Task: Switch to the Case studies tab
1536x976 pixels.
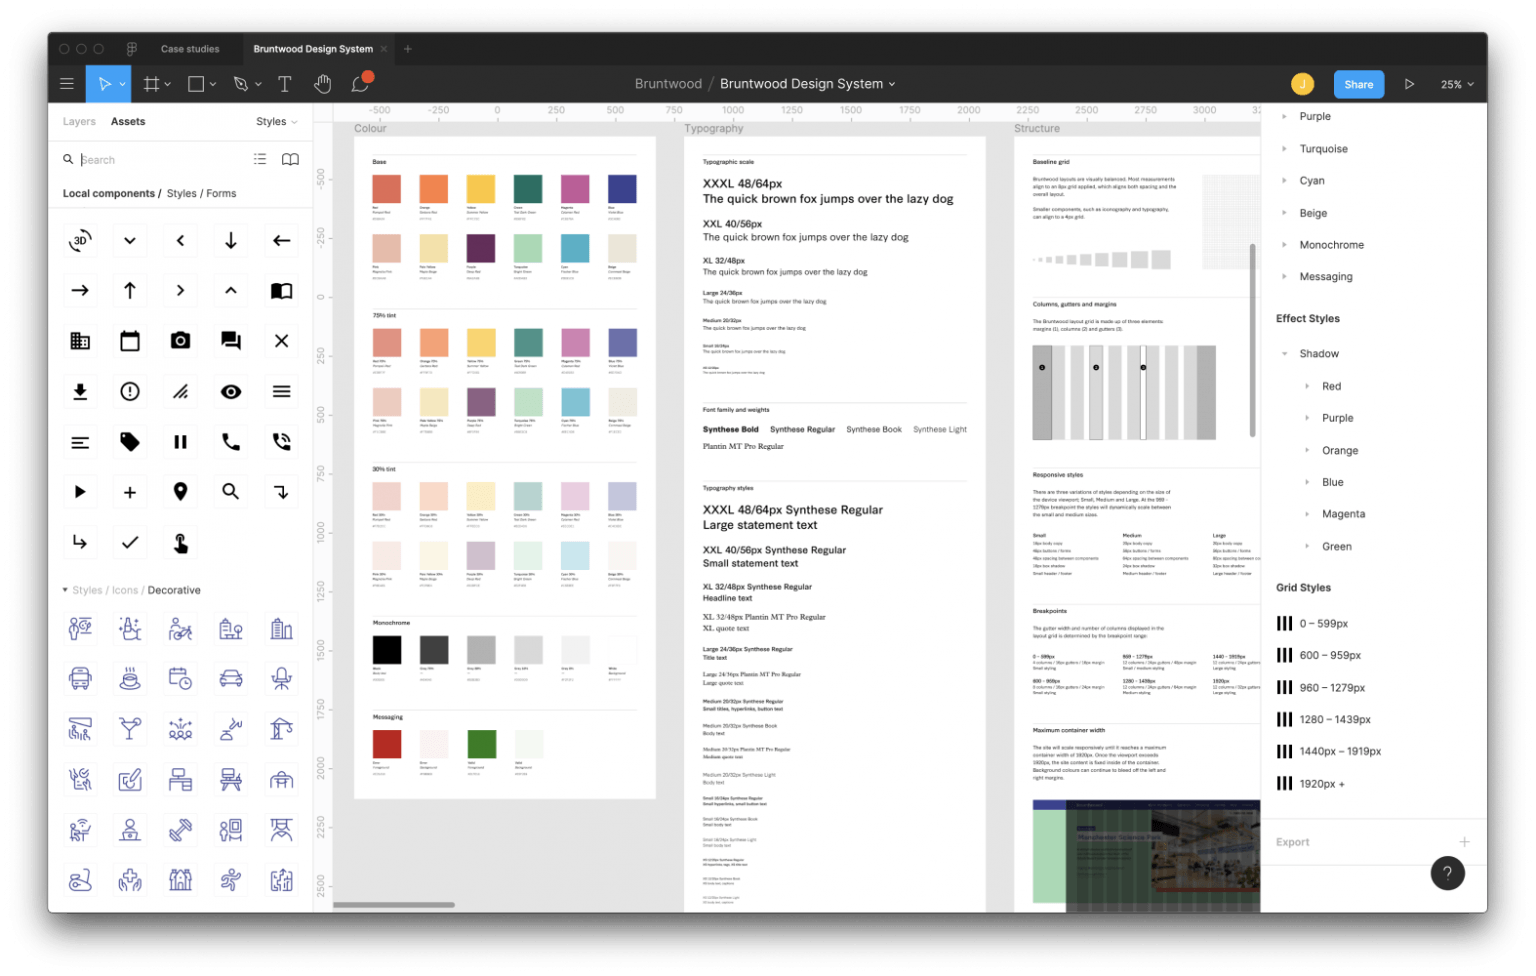Action: coord(190,48)
